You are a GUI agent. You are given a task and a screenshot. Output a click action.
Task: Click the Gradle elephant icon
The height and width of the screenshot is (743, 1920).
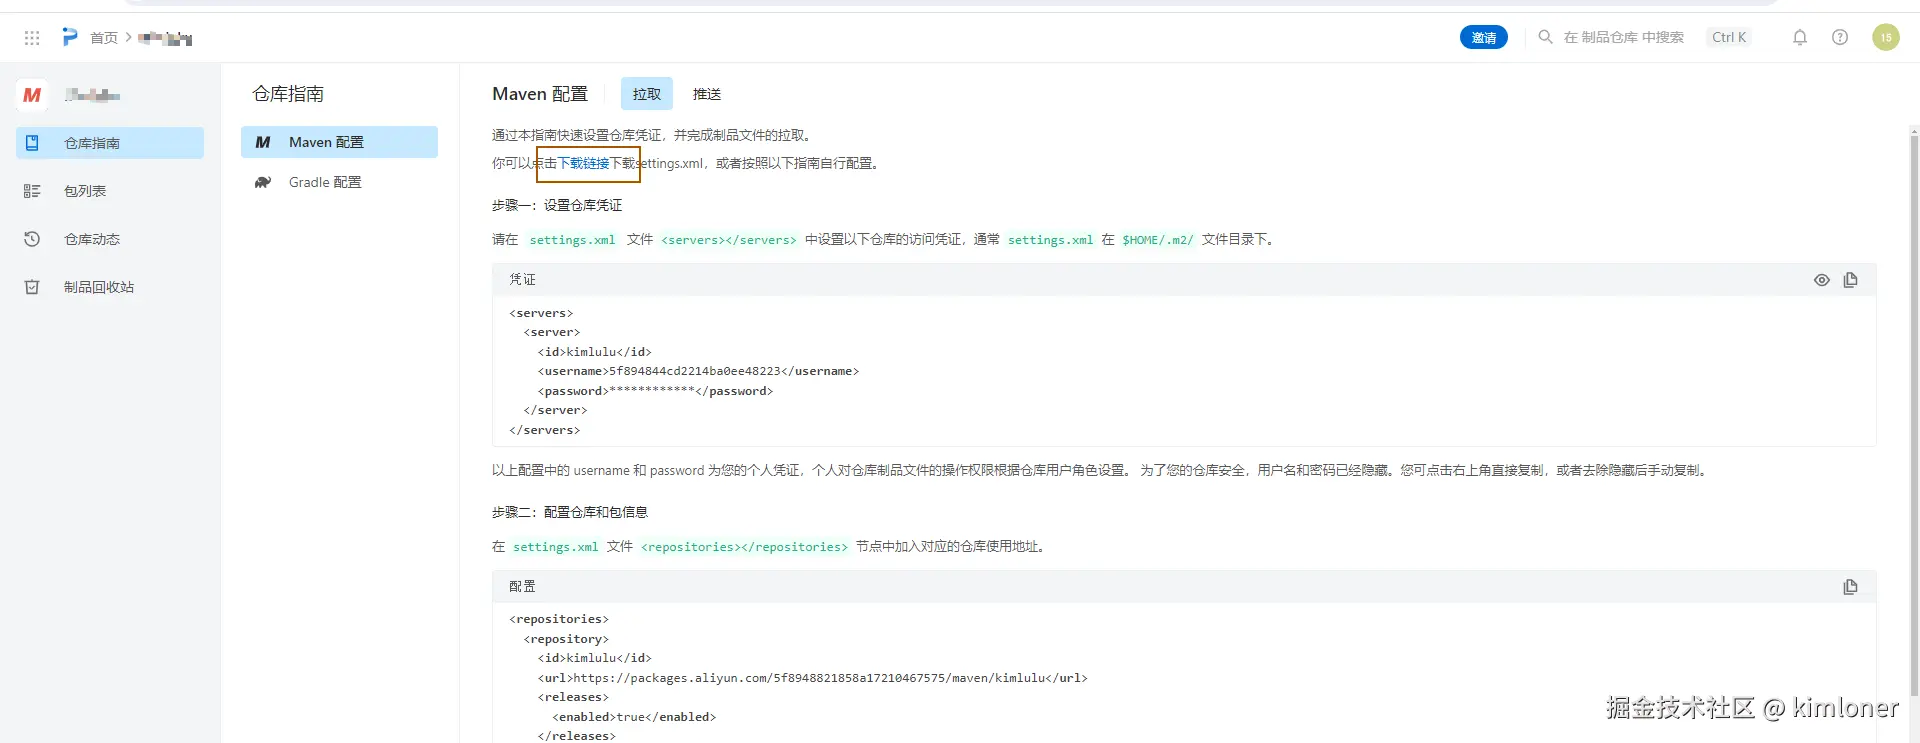click(x=263, y=182)
